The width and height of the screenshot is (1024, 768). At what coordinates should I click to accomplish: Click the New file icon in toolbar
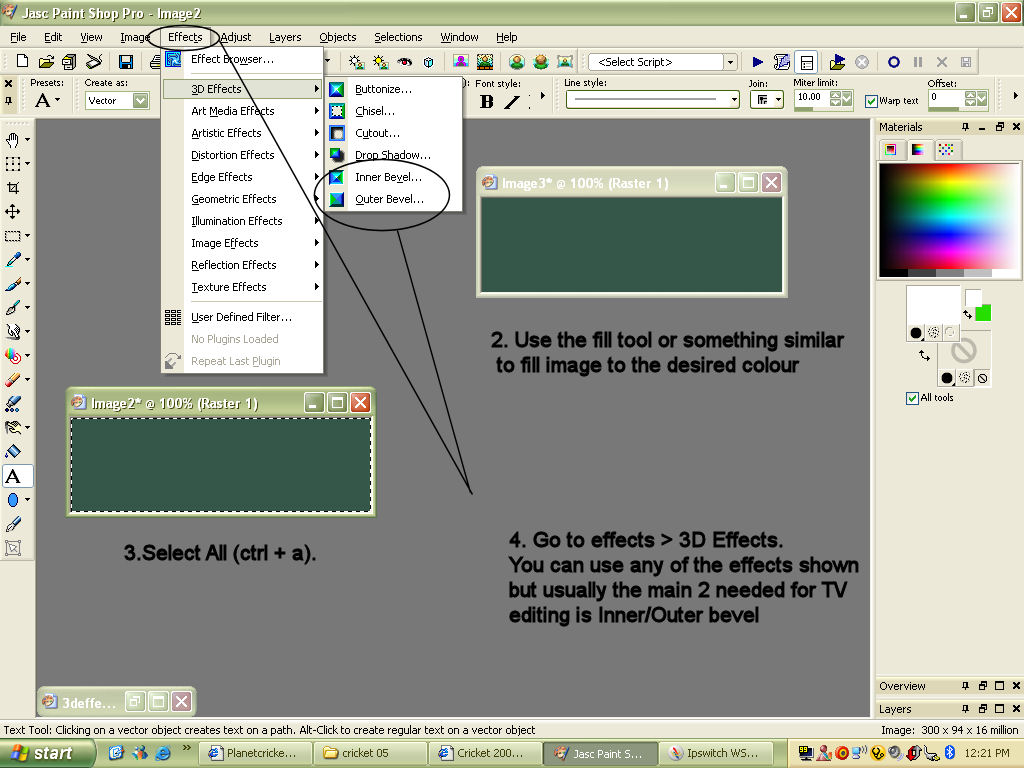pyautogui.click(x=22, y=61)
